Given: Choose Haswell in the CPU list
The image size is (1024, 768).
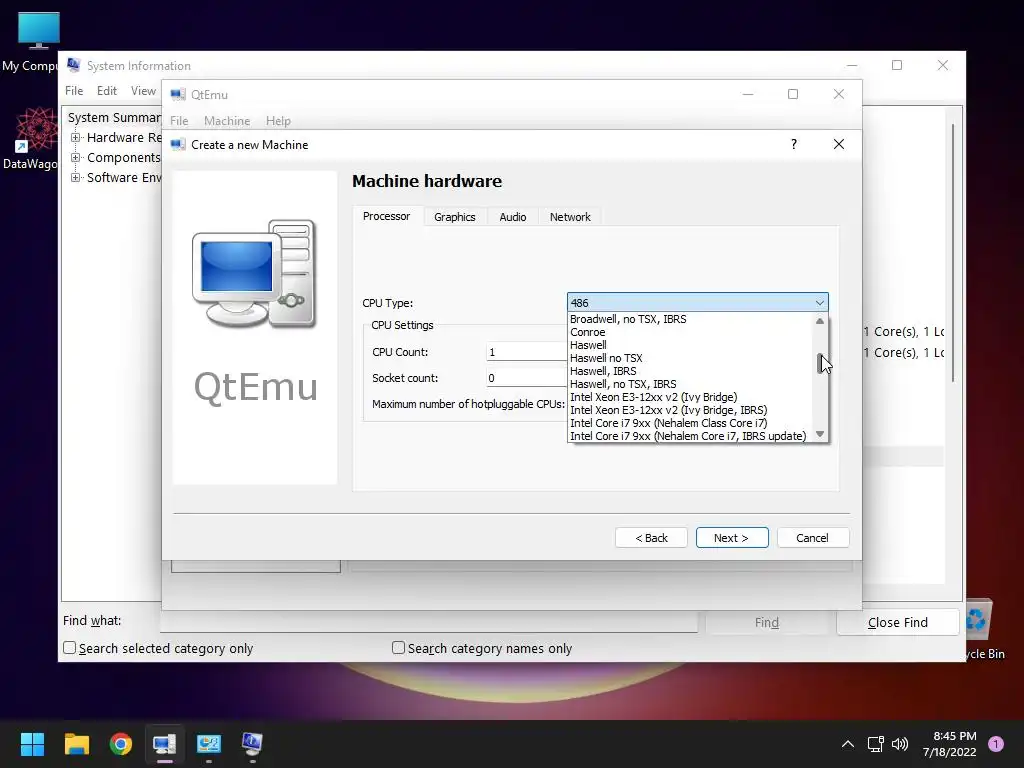Looking at the screenshot, I should [x=690, y=345].
